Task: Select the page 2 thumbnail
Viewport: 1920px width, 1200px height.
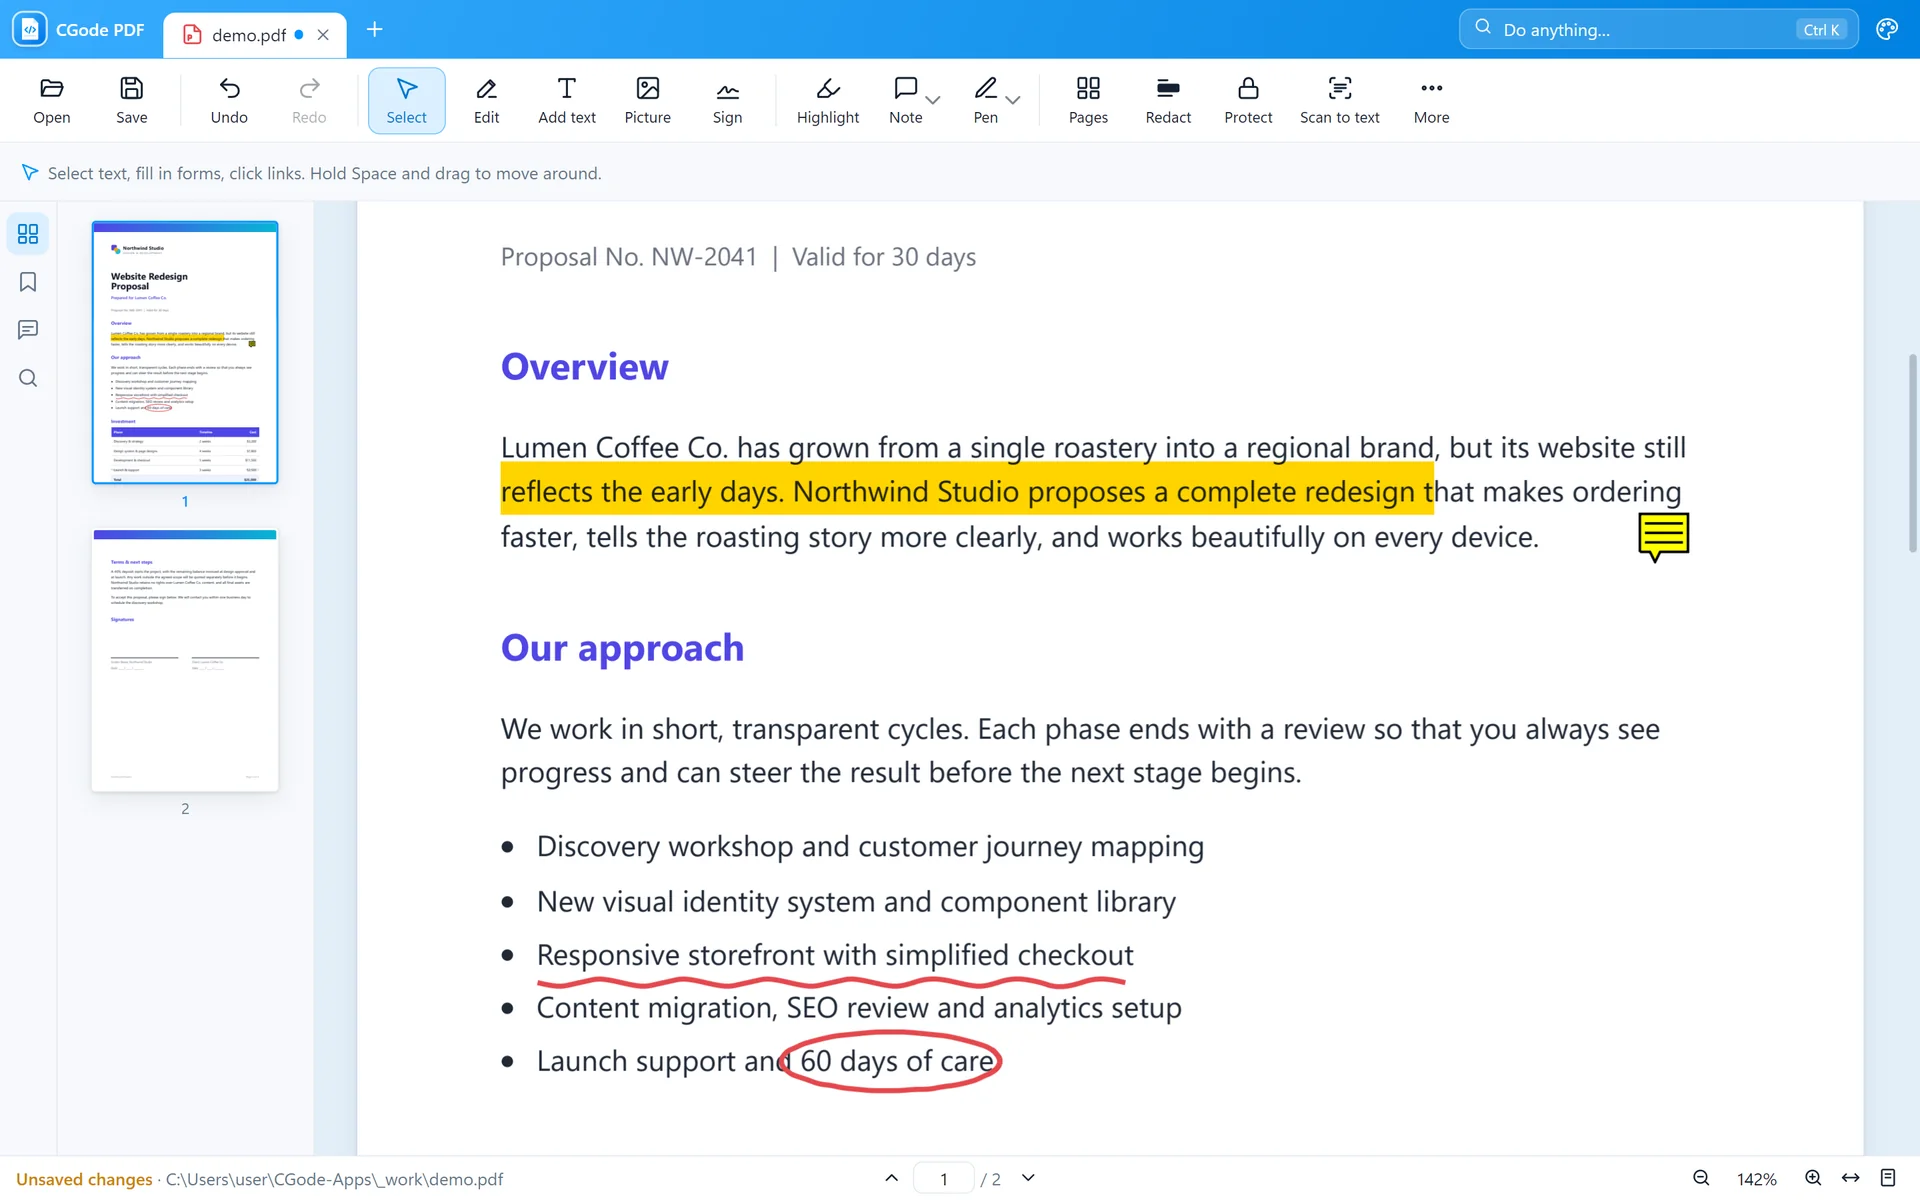Action: tap(185, 660)
